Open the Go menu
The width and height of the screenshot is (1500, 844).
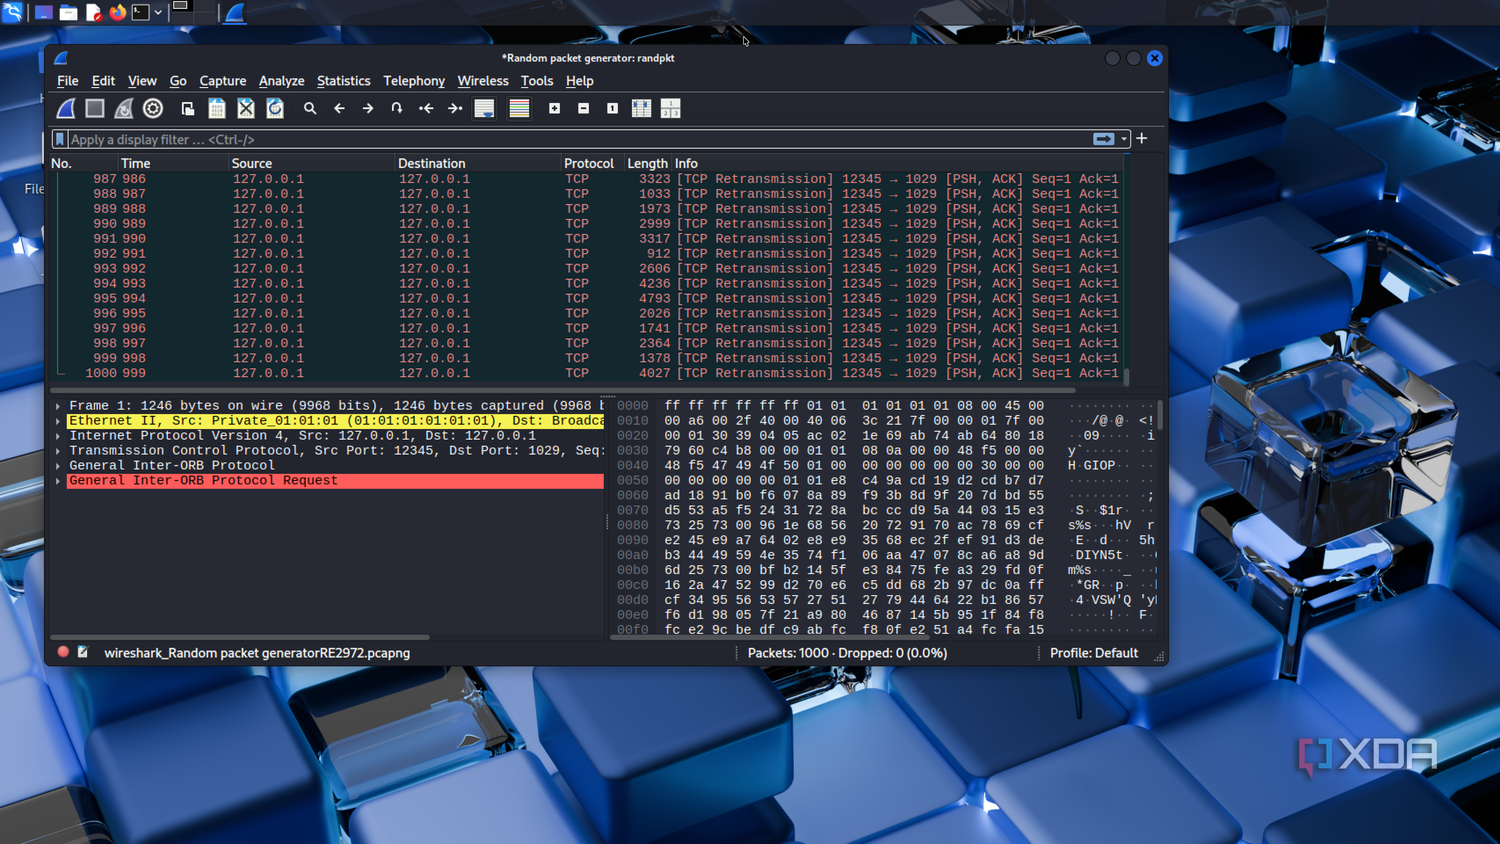pyautogui.click(x=178, y=81)
